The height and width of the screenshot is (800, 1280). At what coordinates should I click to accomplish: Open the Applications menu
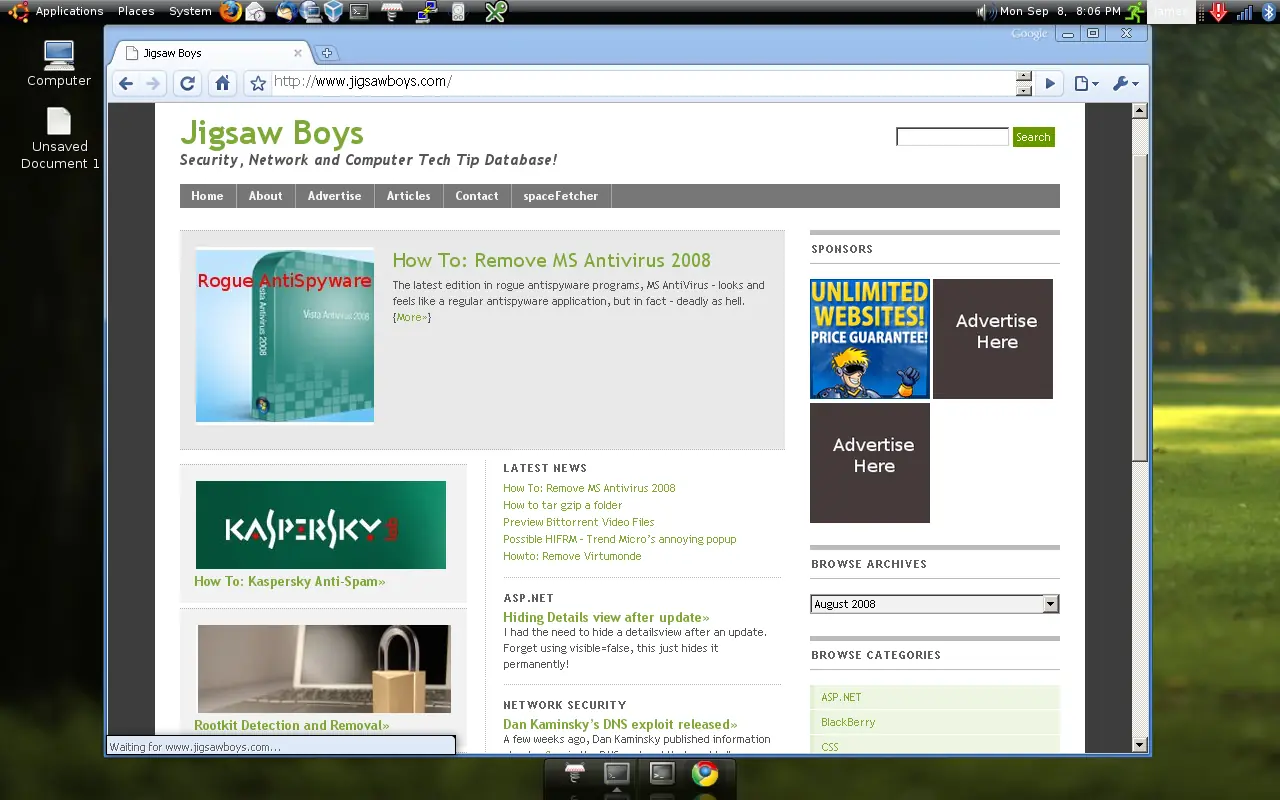coord(69,11)
